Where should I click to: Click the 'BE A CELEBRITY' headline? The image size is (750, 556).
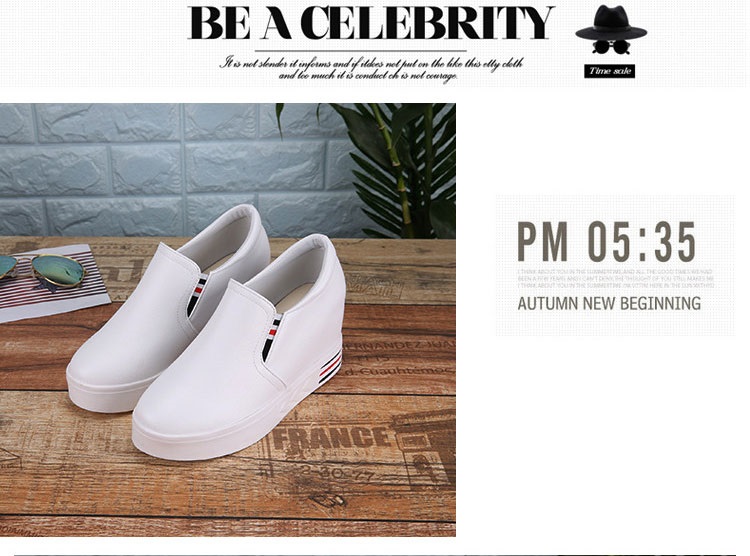pyautogui.click(x=371, y=23)
